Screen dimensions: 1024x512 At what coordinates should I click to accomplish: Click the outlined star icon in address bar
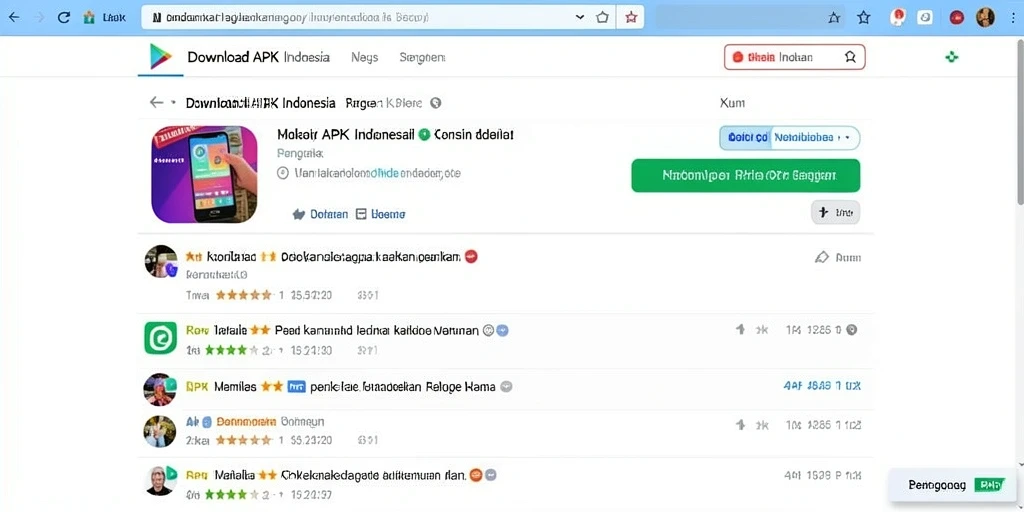point(603,18)
